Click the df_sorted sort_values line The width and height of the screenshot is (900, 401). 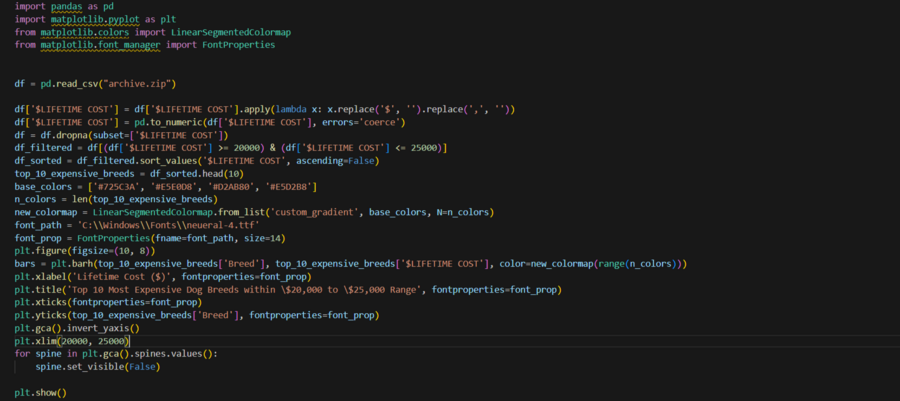tap(197, 161)
